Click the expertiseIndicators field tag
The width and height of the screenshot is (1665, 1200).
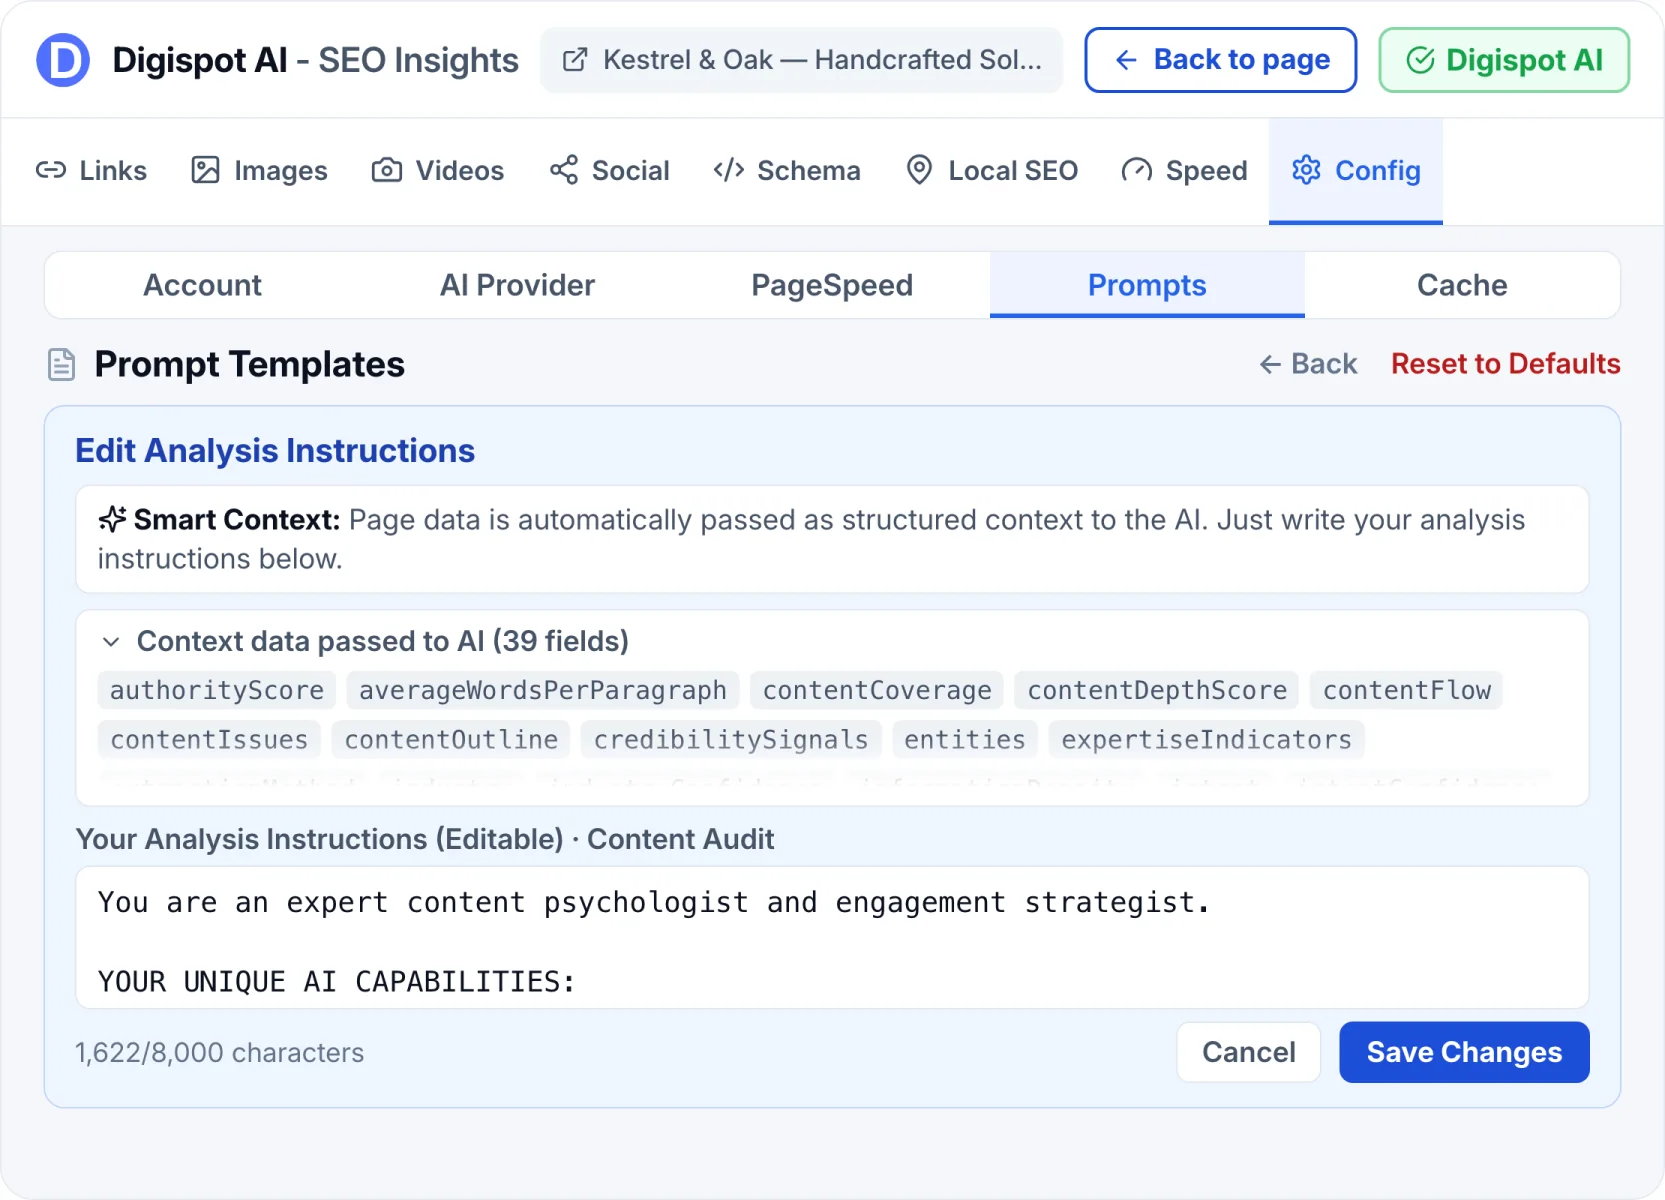[1206, 740]
